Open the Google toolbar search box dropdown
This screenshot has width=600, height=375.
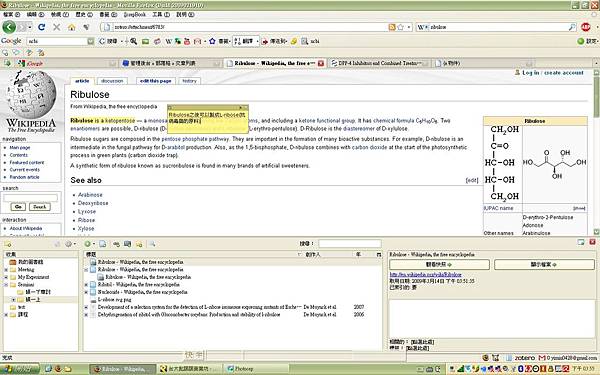(90, 41)
